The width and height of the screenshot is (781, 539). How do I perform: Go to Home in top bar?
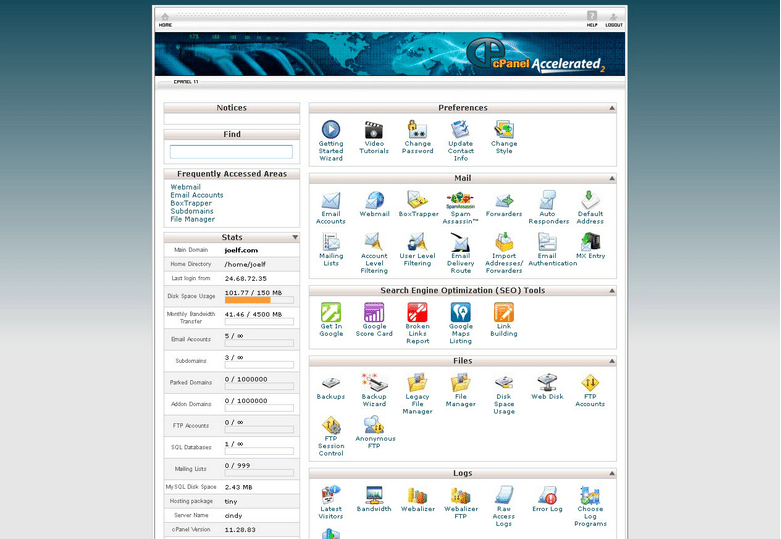pyautogui.click(x=165, y=19)
